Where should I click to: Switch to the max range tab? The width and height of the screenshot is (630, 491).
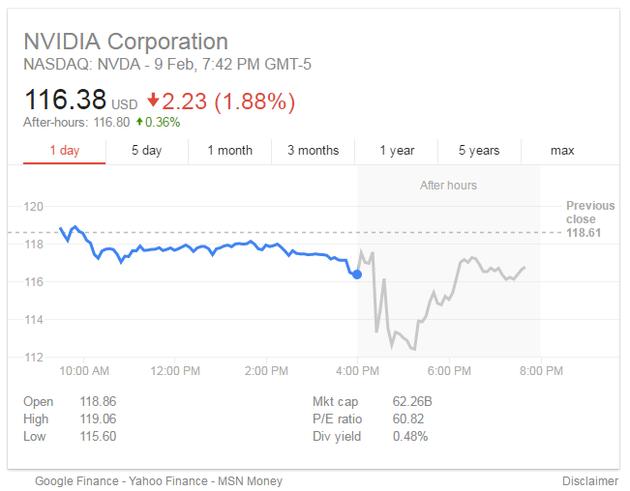562,151
